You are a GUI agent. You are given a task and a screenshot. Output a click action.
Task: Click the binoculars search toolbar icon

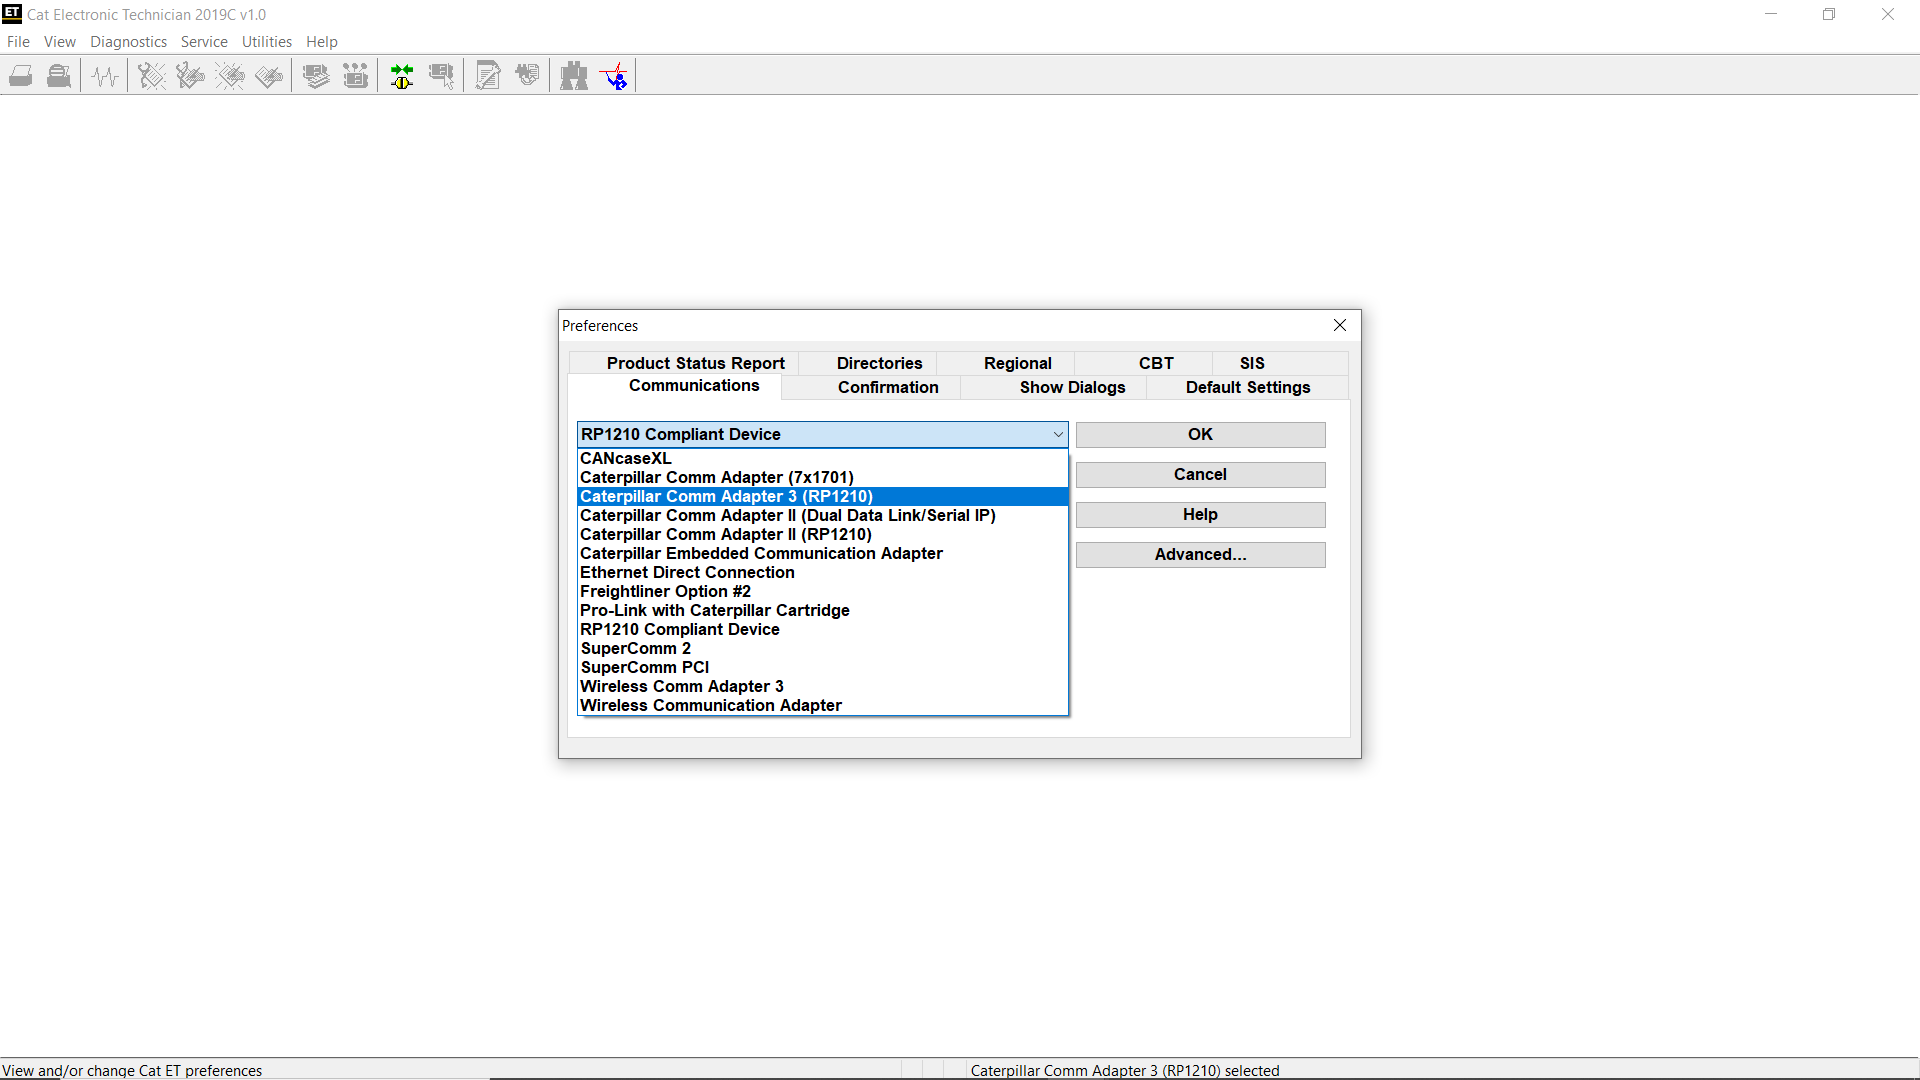(x=575, y=75)
